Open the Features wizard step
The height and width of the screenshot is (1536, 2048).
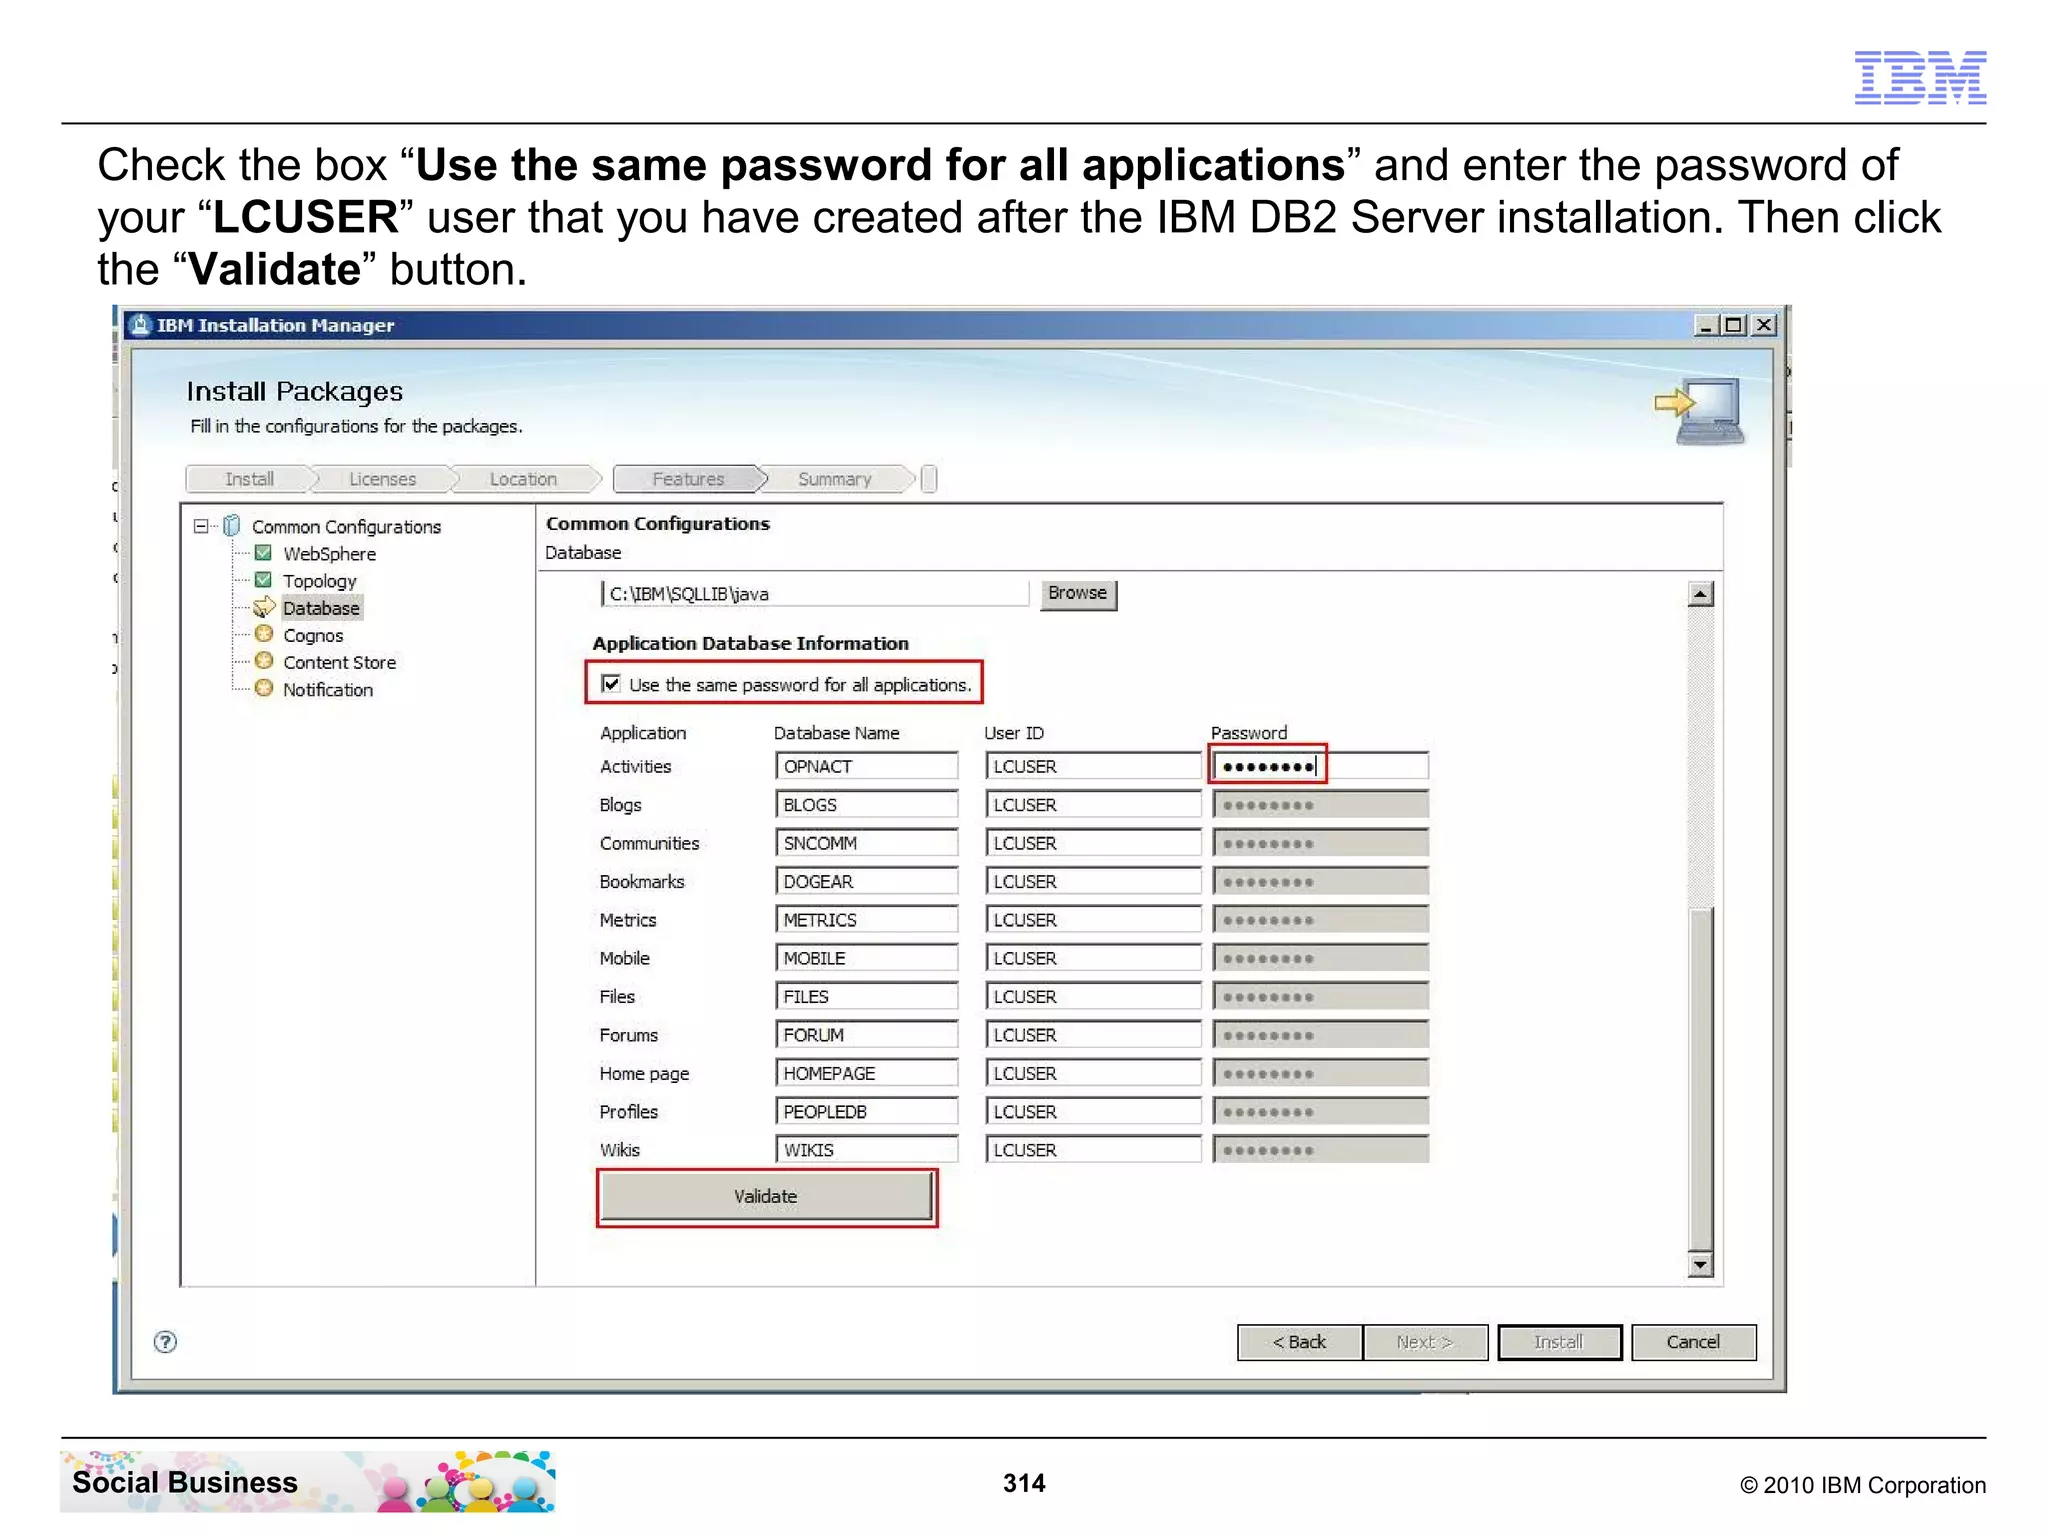pyautogui.click(x=688, y=479)
